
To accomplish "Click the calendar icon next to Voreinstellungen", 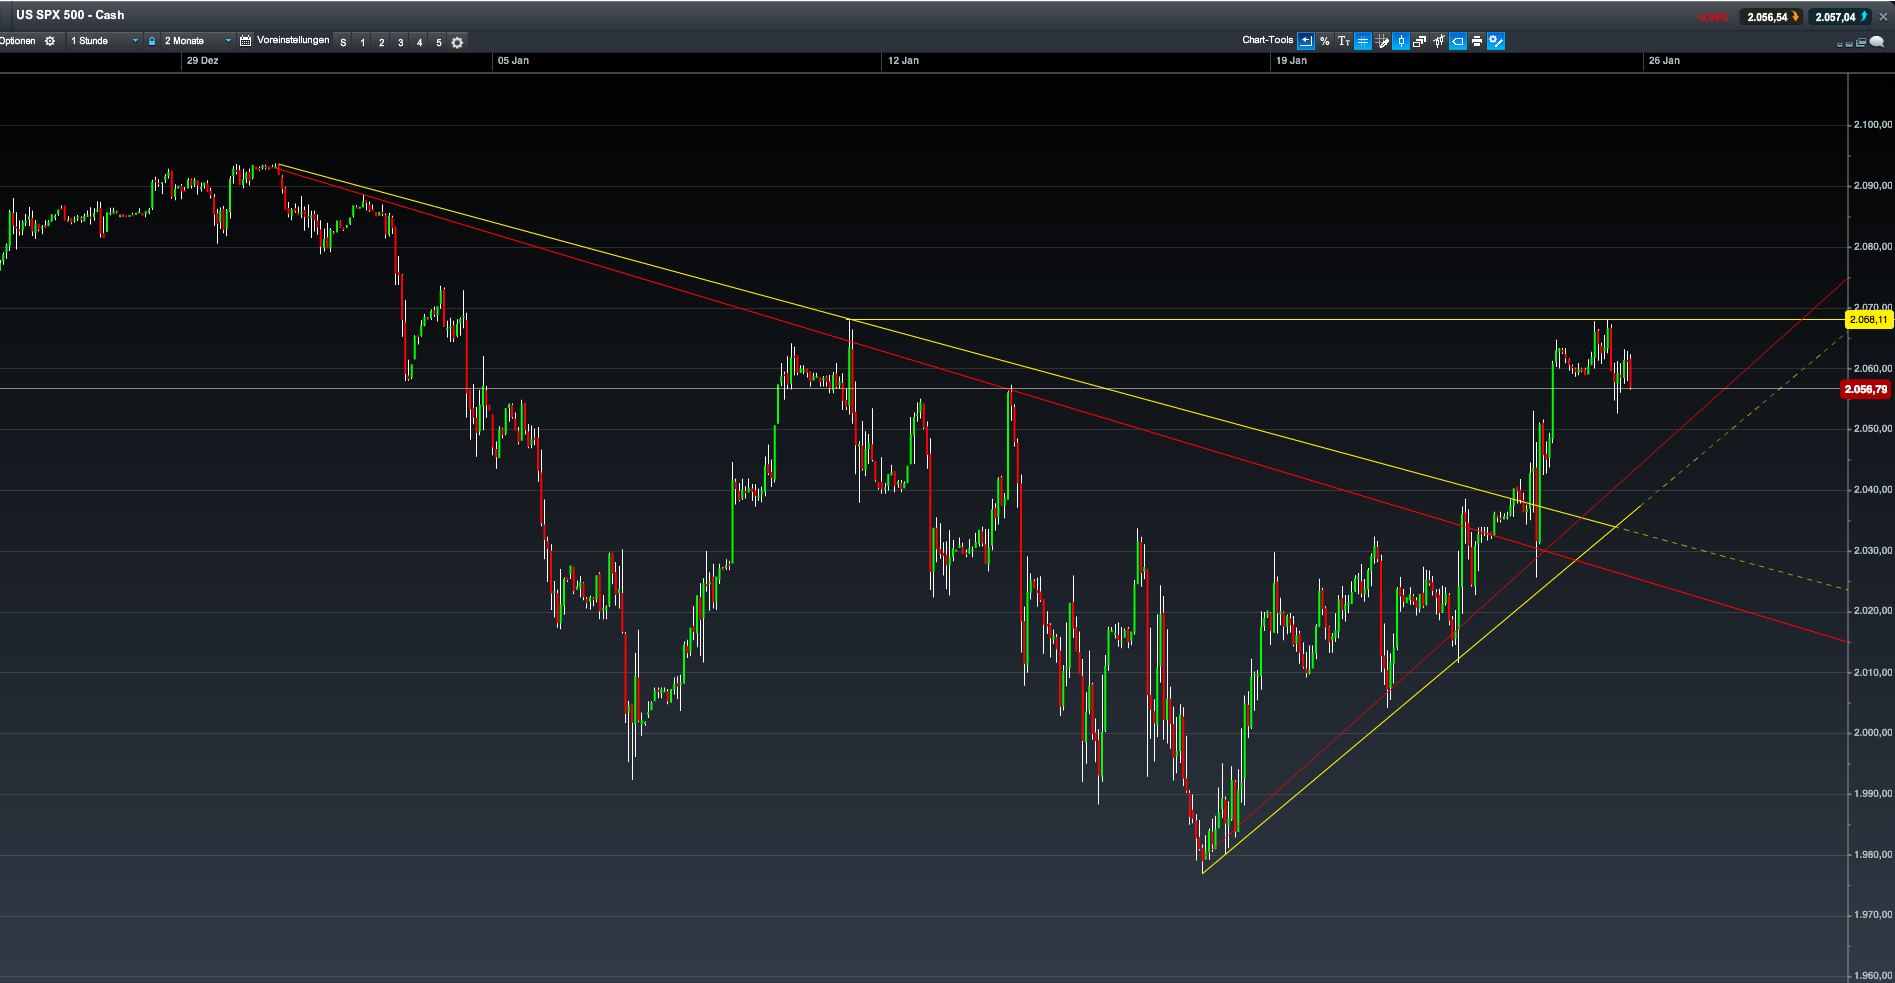I will (x=243, y=41).
